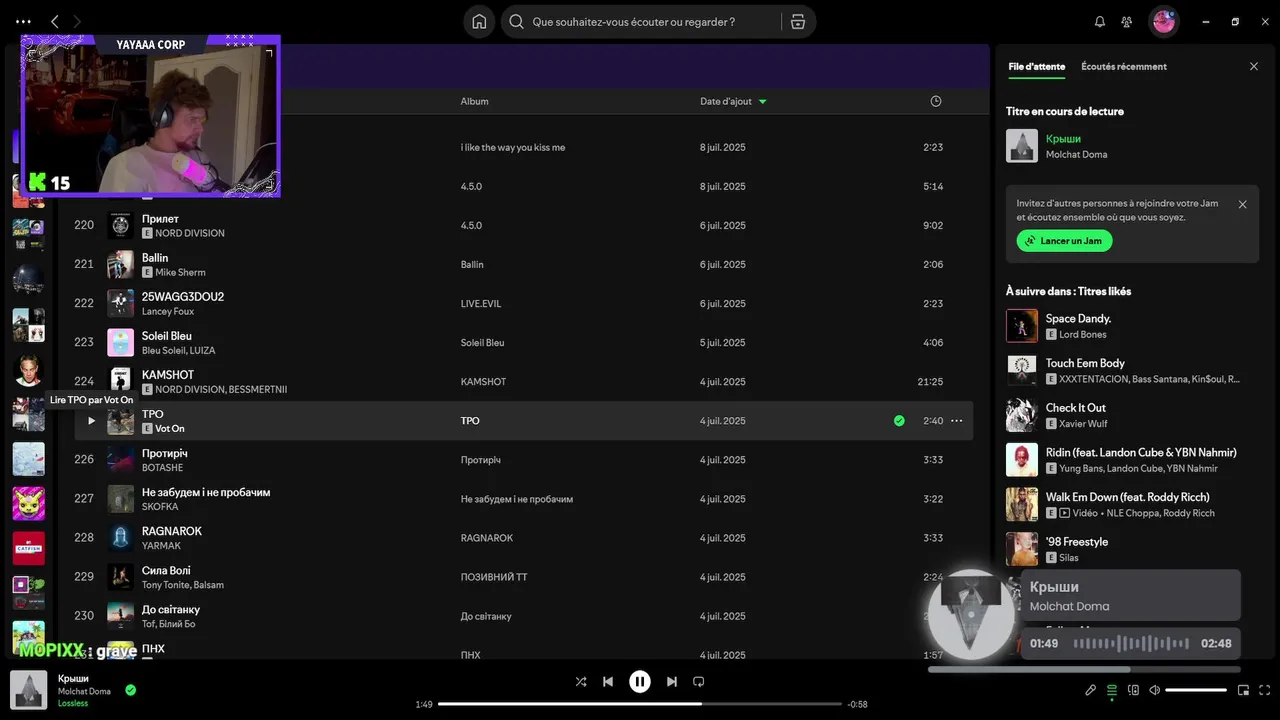Click the Xavier Wulf artist link
The height and width of the screenshot is (720, 1280).
(1084, 424)
